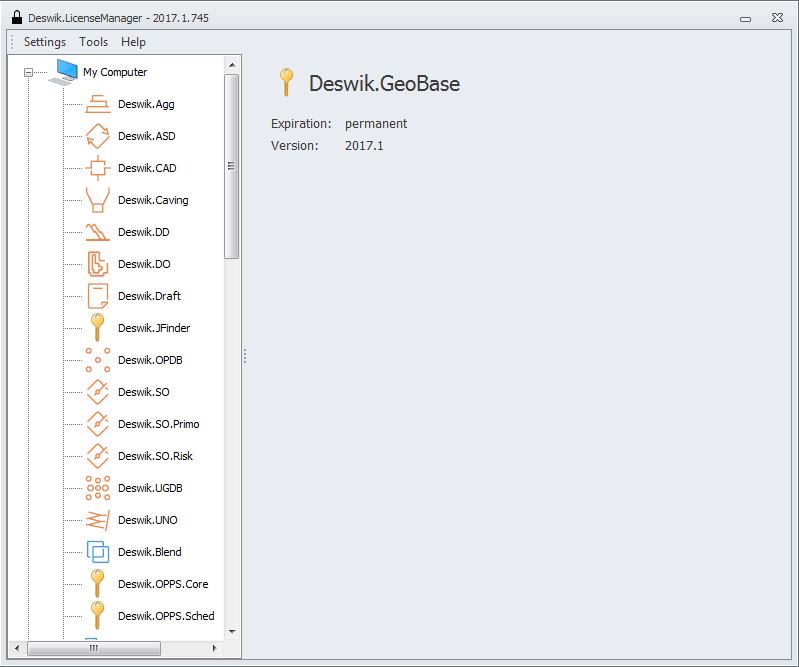Click the Deswik.CAD crosshair icon
Viewport: 799px width, 667px height.
coord(97,168)
